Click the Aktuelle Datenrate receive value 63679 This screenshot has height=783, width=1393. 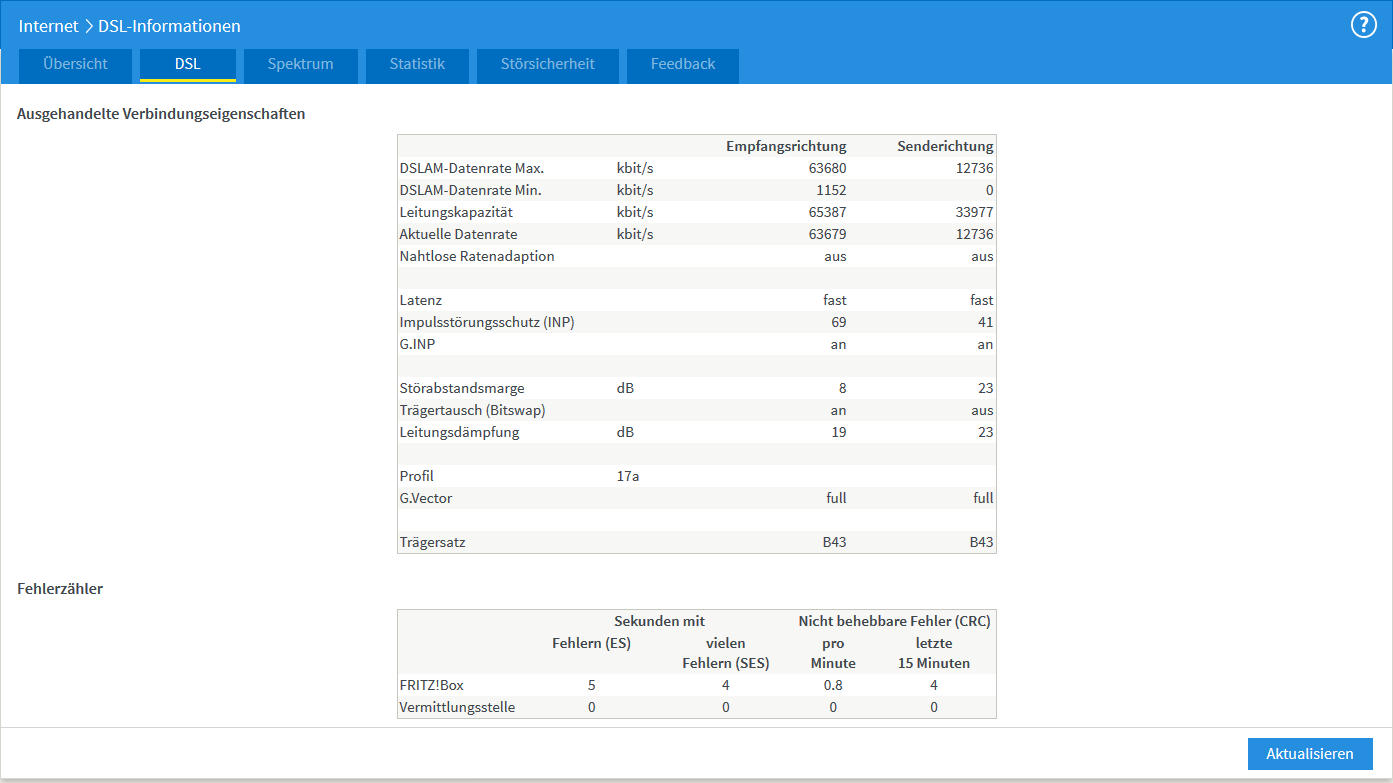click(x=826, y=234)
